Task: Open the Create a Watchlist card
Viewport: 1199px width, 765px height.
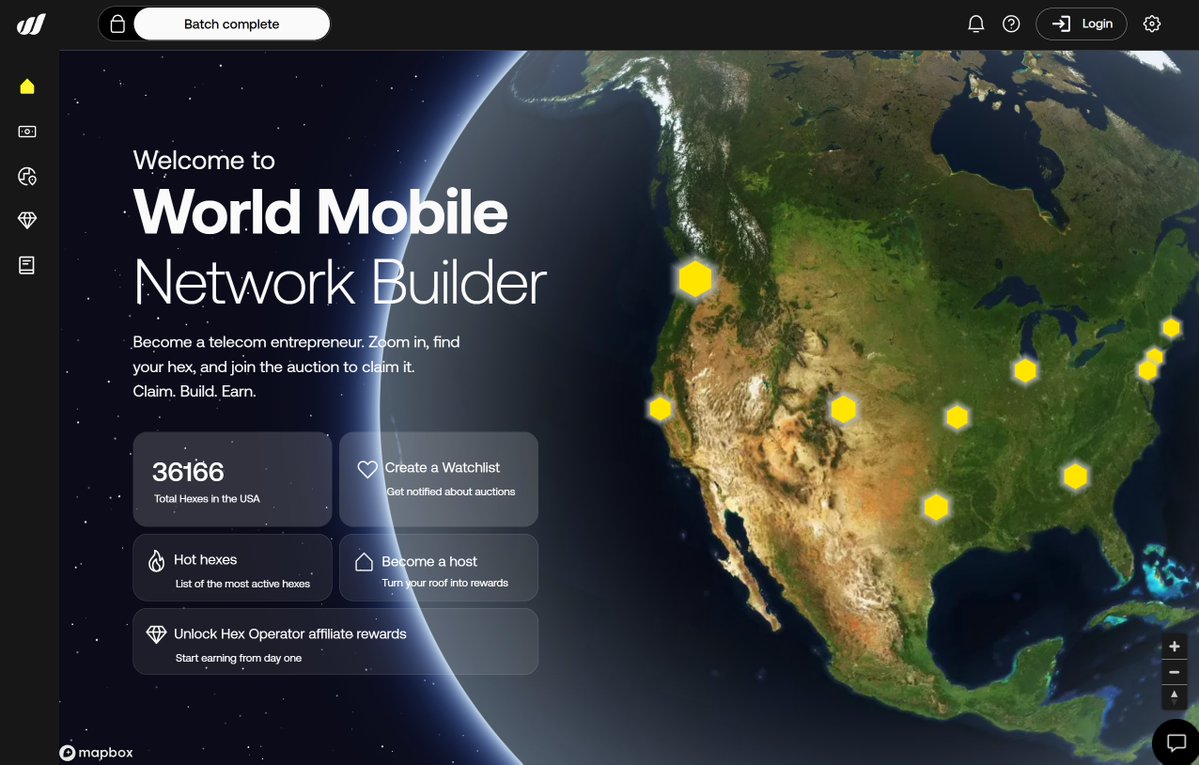Action: tap(438, 478)
